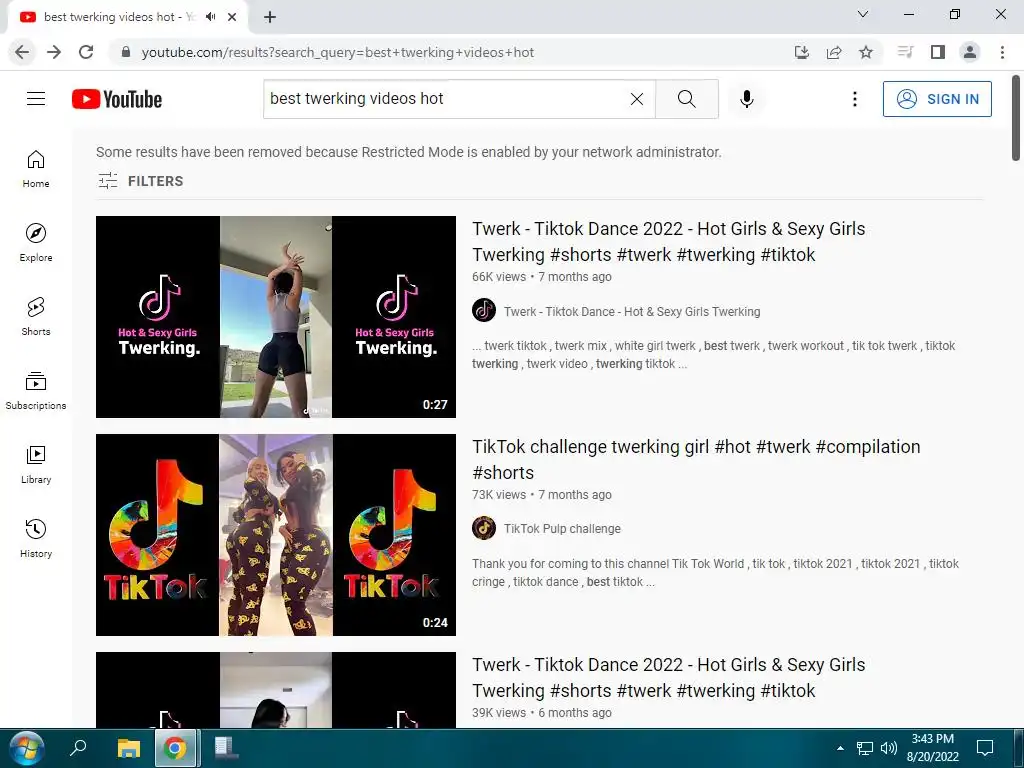
Task: Click the page vertical scrollbar
Action: 1016,118
